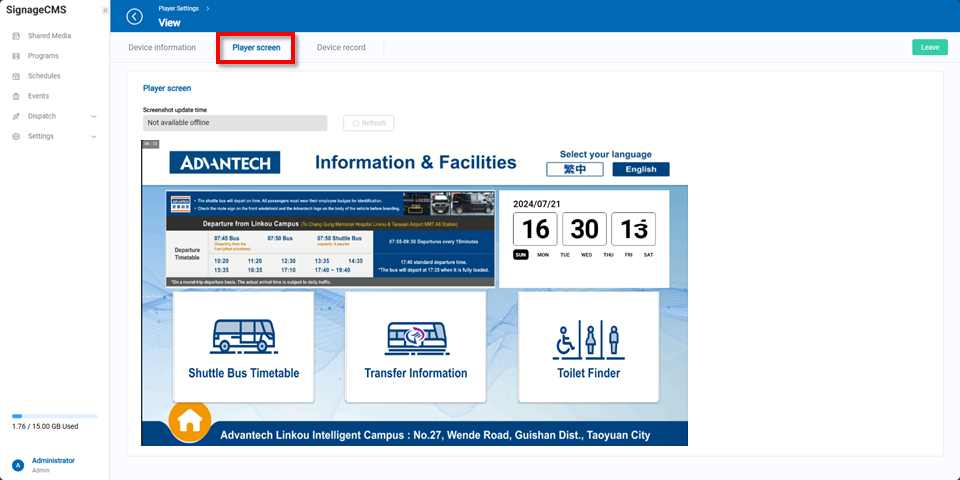This screenshot has width=960, height=480.
Task: Expand the Dispatch menu chevron
Action: (94, 116)
